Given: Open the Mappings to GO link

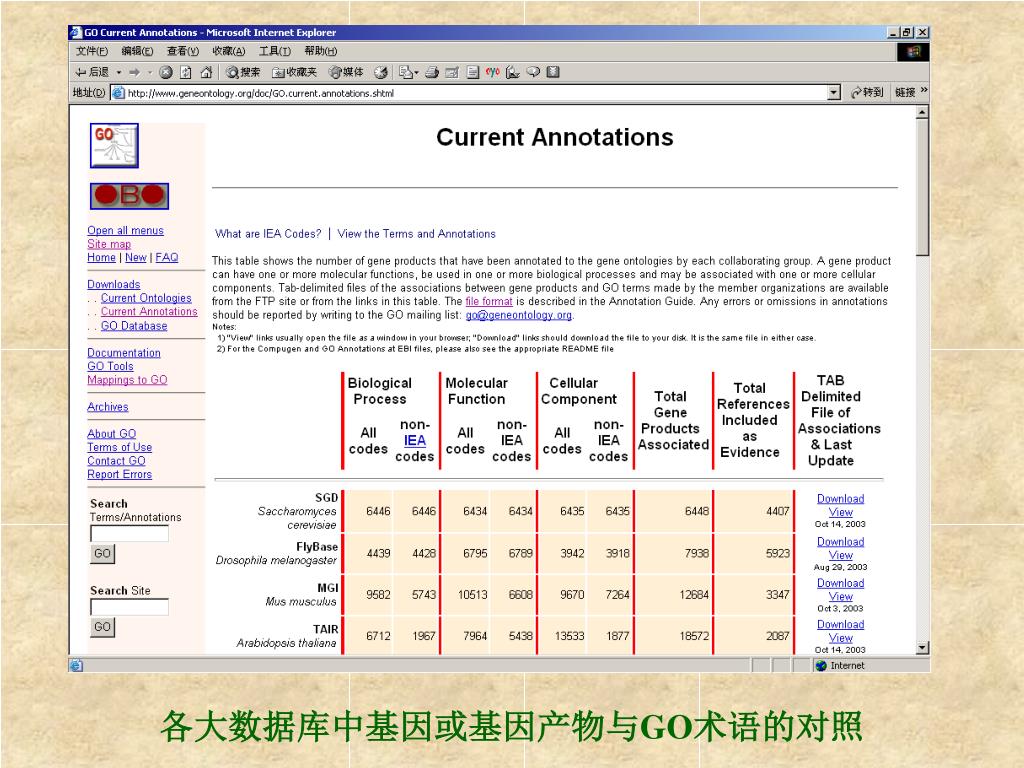Looking at the screenshot, I should tap(127, 380).
